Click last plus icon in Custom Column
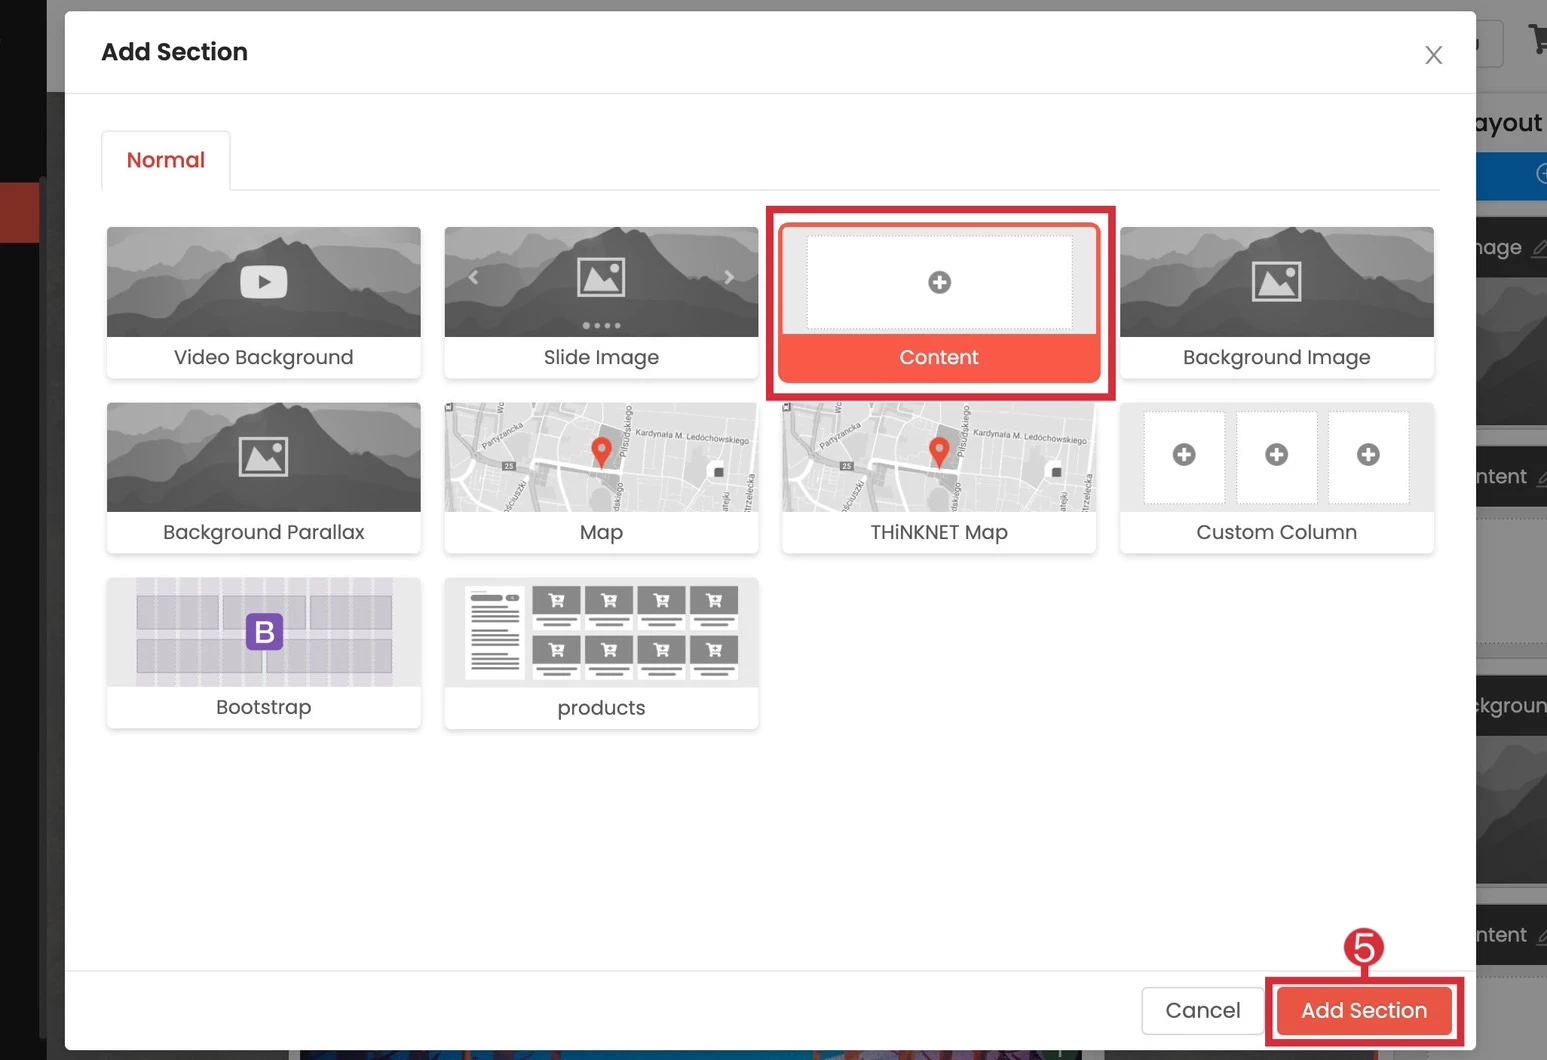This screenshot has height=1060, width=1547. pos(1368,455)
